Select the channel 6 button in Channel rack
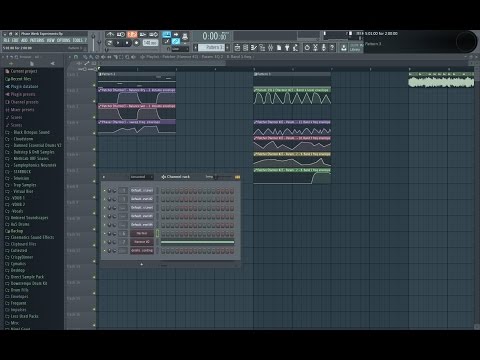The width and height of the screenshot is (480, 360). [142, 233]
